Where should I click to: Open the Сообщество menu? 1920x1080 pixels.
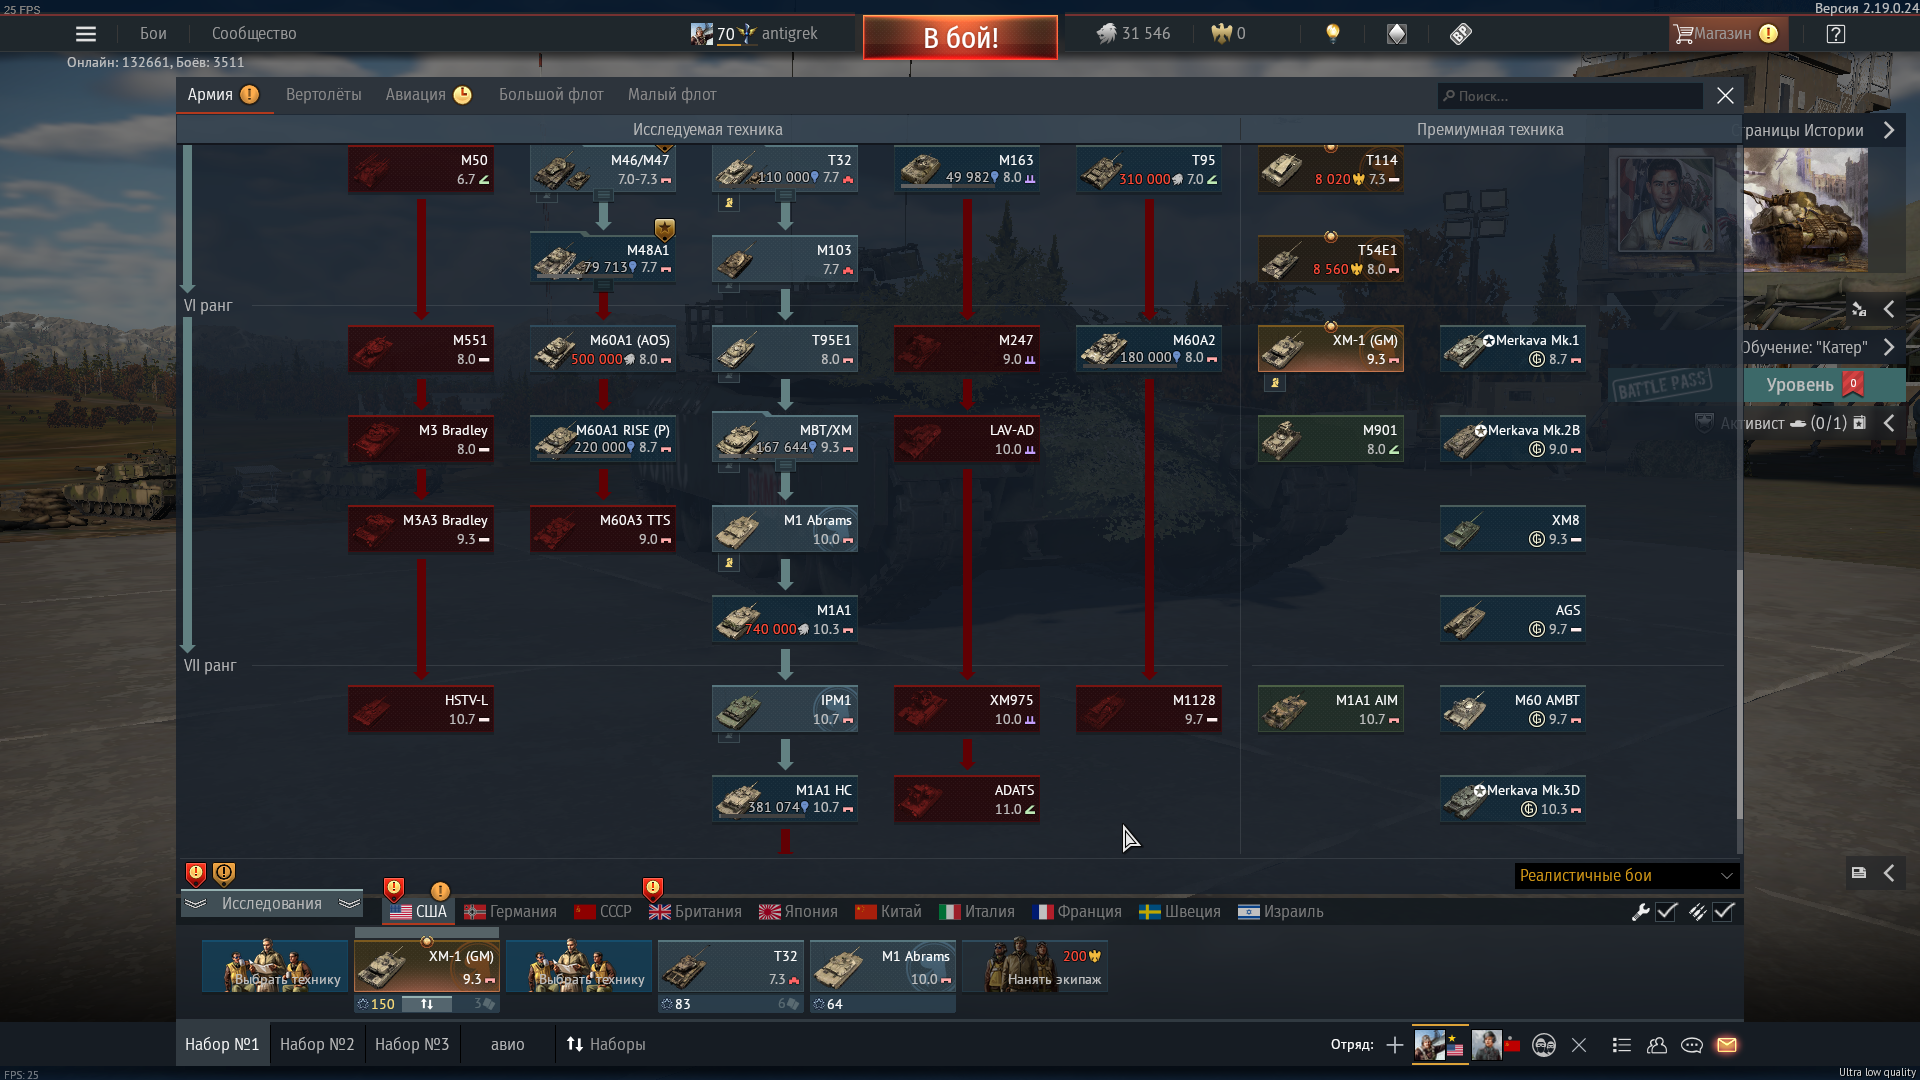pyautogui.click(x=254, y=34)
